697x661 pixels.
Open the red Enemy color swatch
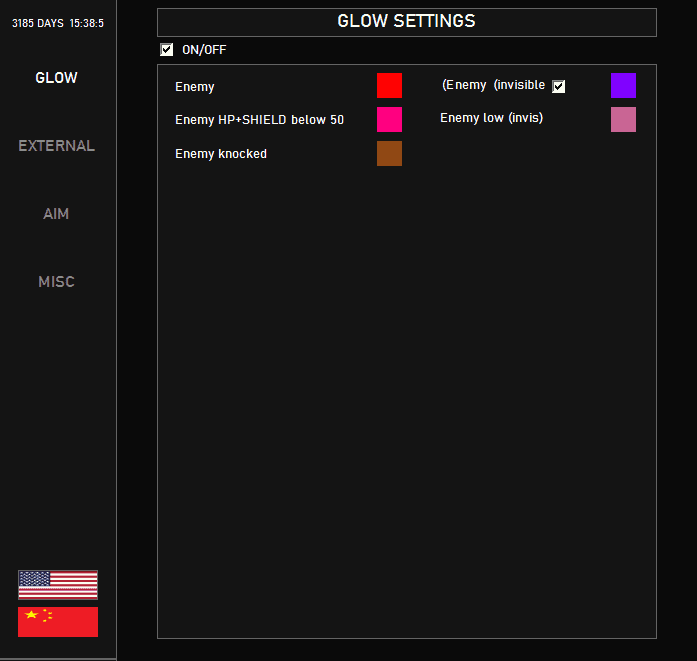point(389,85)
